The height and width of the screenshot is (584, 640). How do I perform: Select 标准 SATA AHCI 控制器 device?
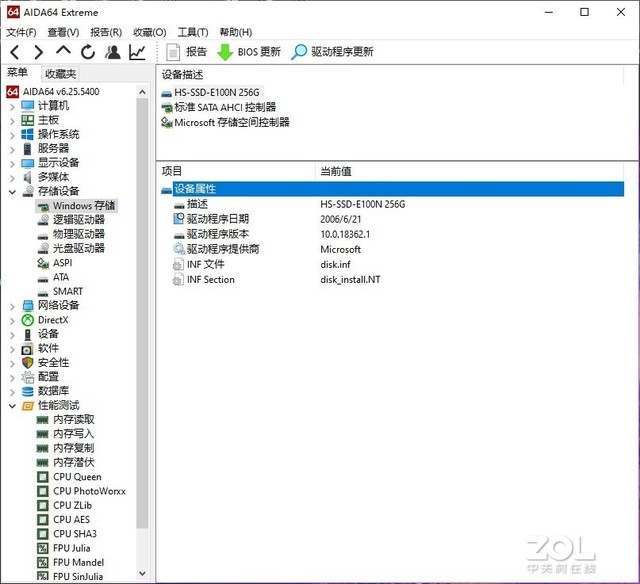click(x=219, y=108)
